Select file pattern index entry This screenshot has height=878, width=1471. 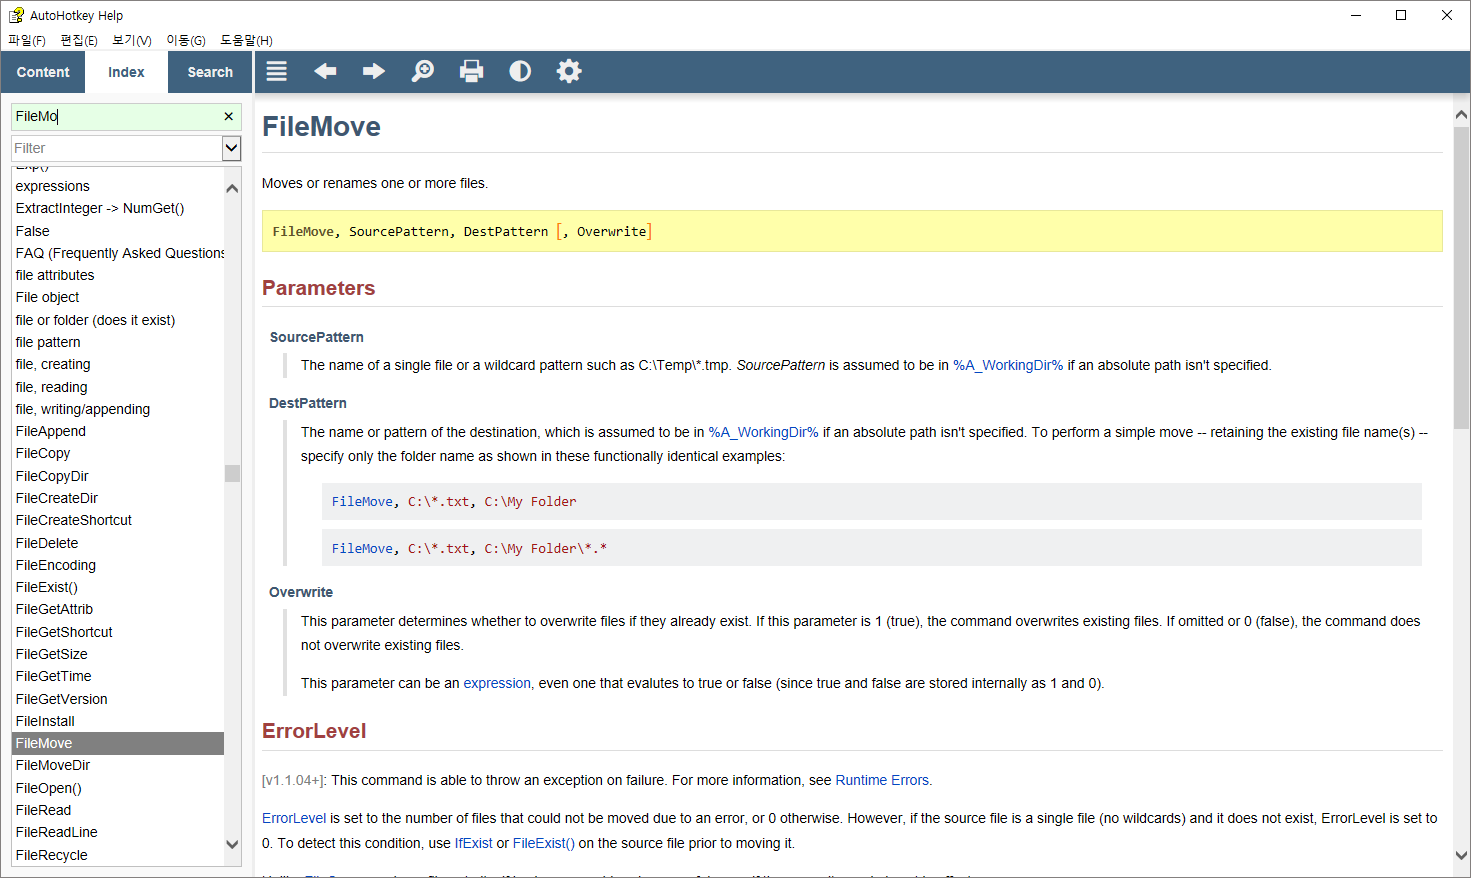118,342
